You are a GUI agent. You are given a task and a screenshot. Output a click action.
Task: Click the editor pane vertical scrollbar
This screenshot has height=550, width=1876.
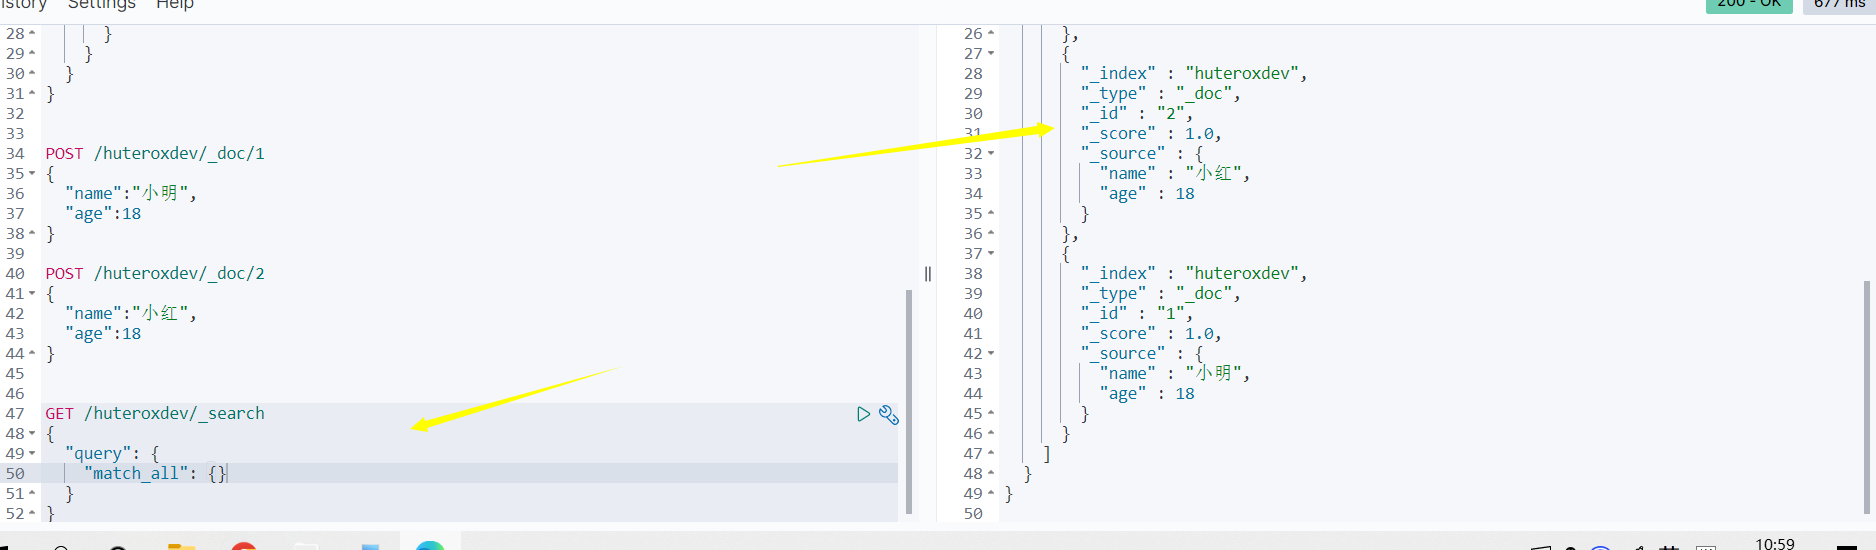pos(909,401)
